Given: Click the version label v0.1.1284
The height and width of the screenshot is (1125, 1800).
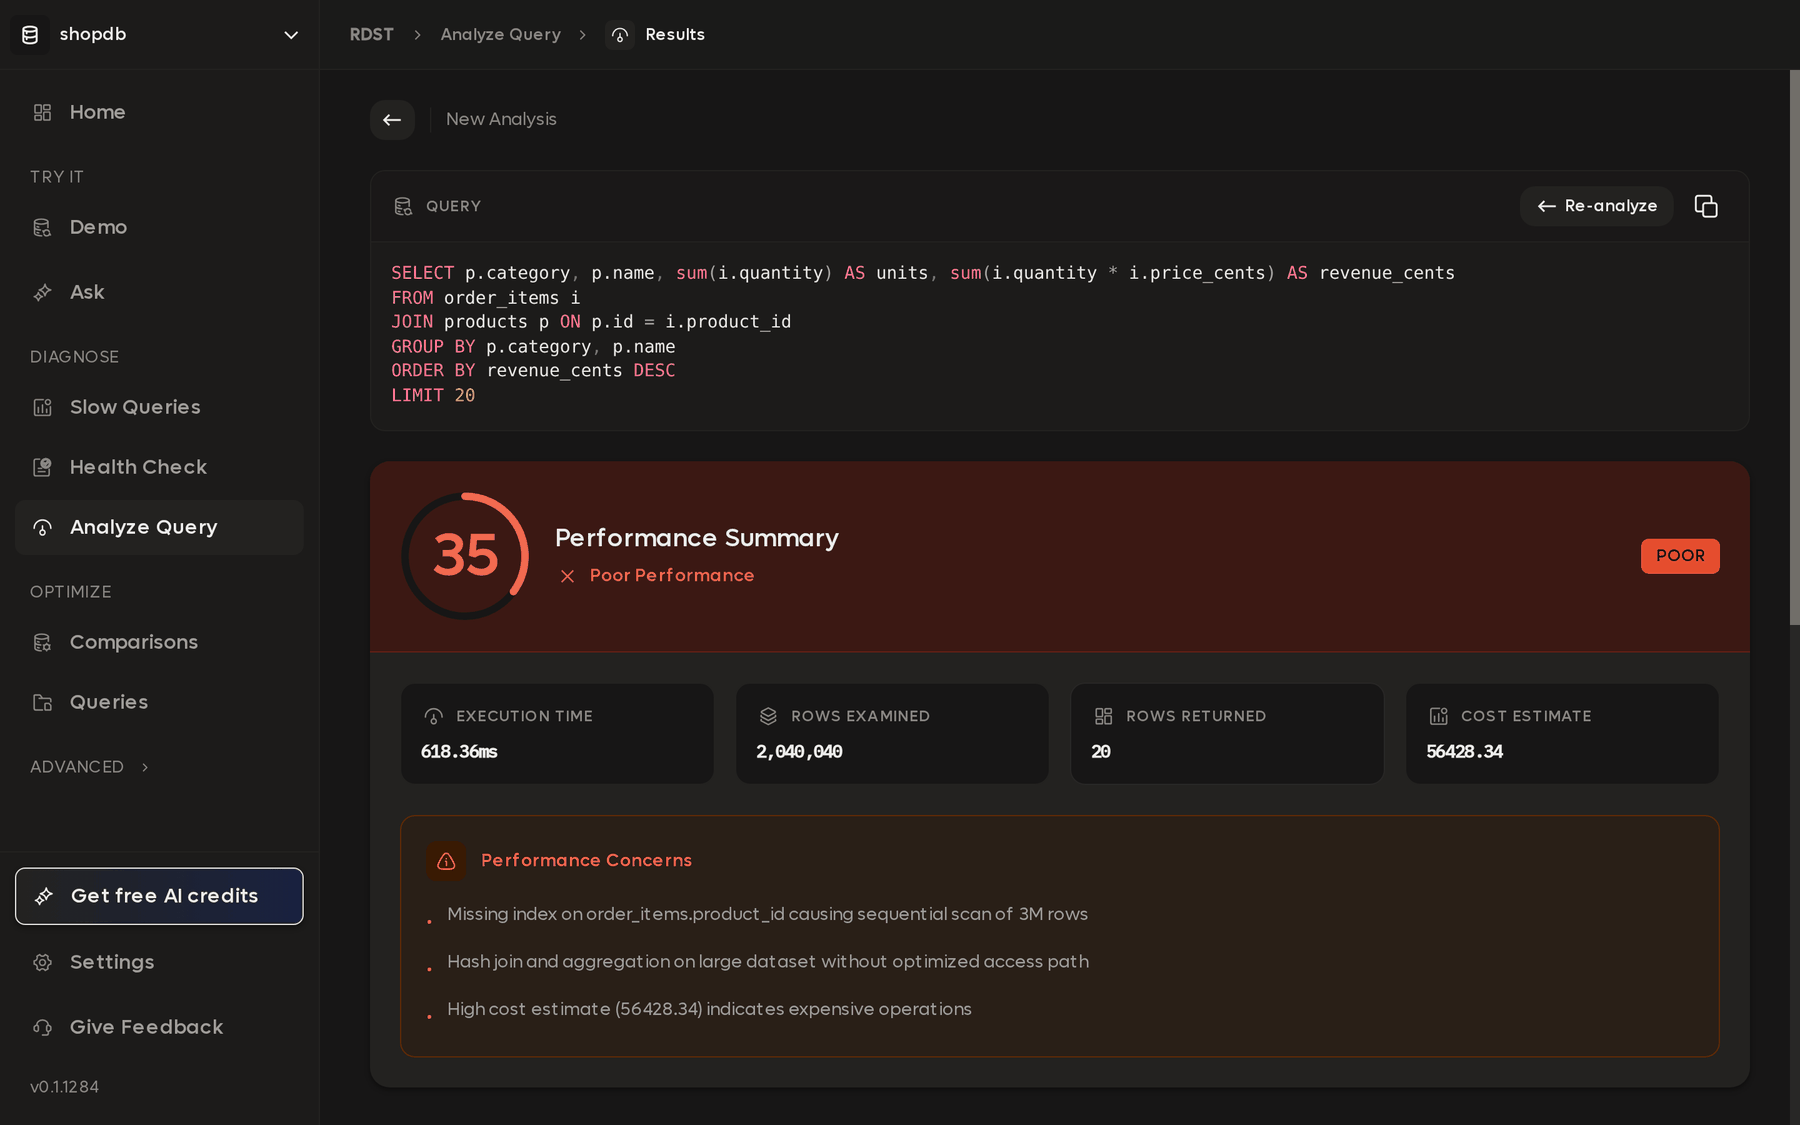Looking at the screenshot, I should click(x=64, y=1087).
